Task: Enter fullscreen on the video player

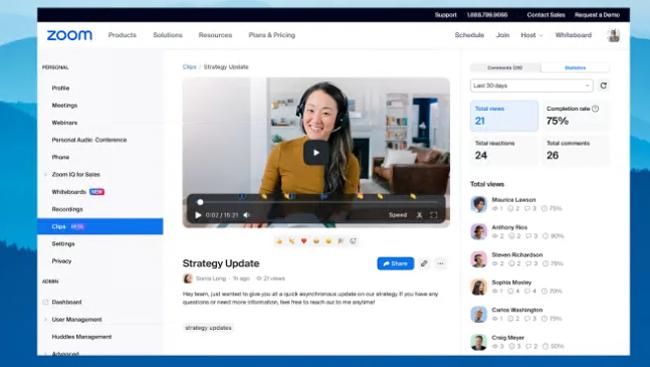Action: point(434,215)
